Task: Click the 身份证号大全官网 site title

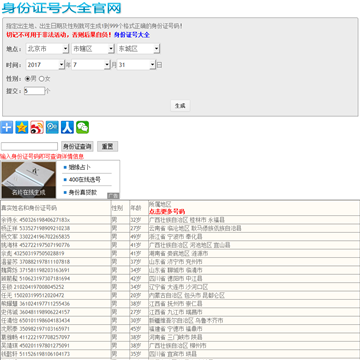Action: pos(61,8)
